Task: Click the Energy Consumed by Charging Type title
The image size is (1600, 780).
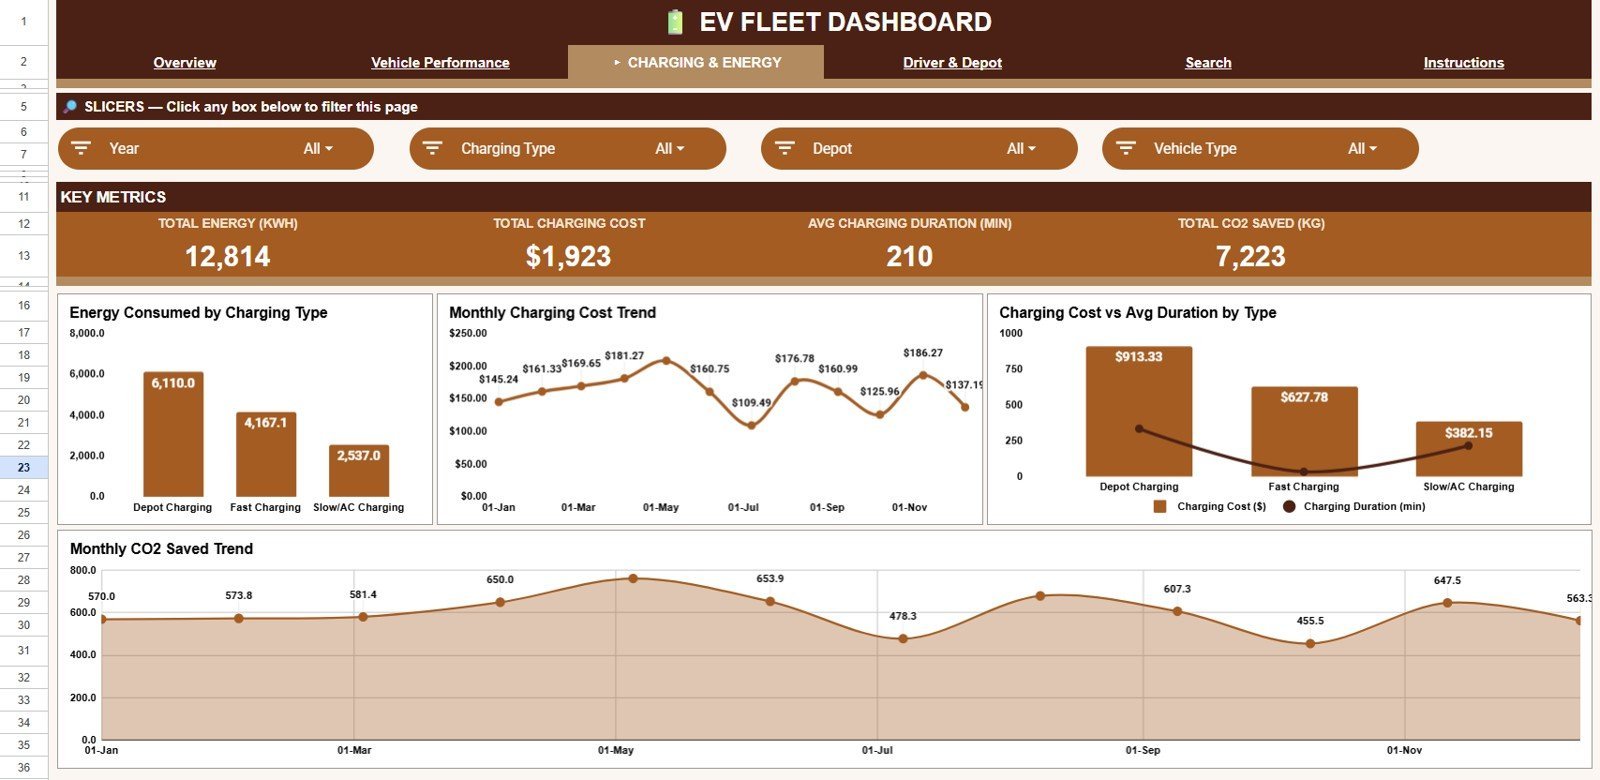Action: click(x=198, y=312)
